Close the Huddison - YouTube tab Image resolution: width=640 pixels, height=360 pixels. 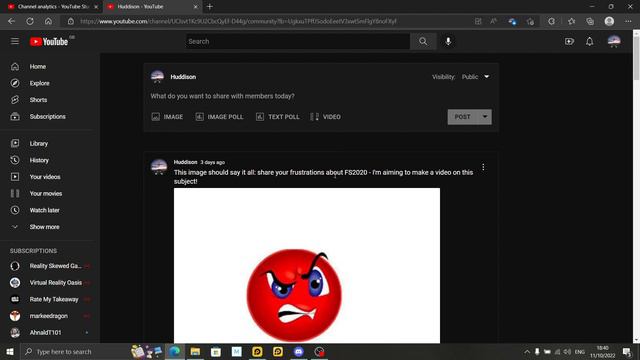[x=196, y=7]
